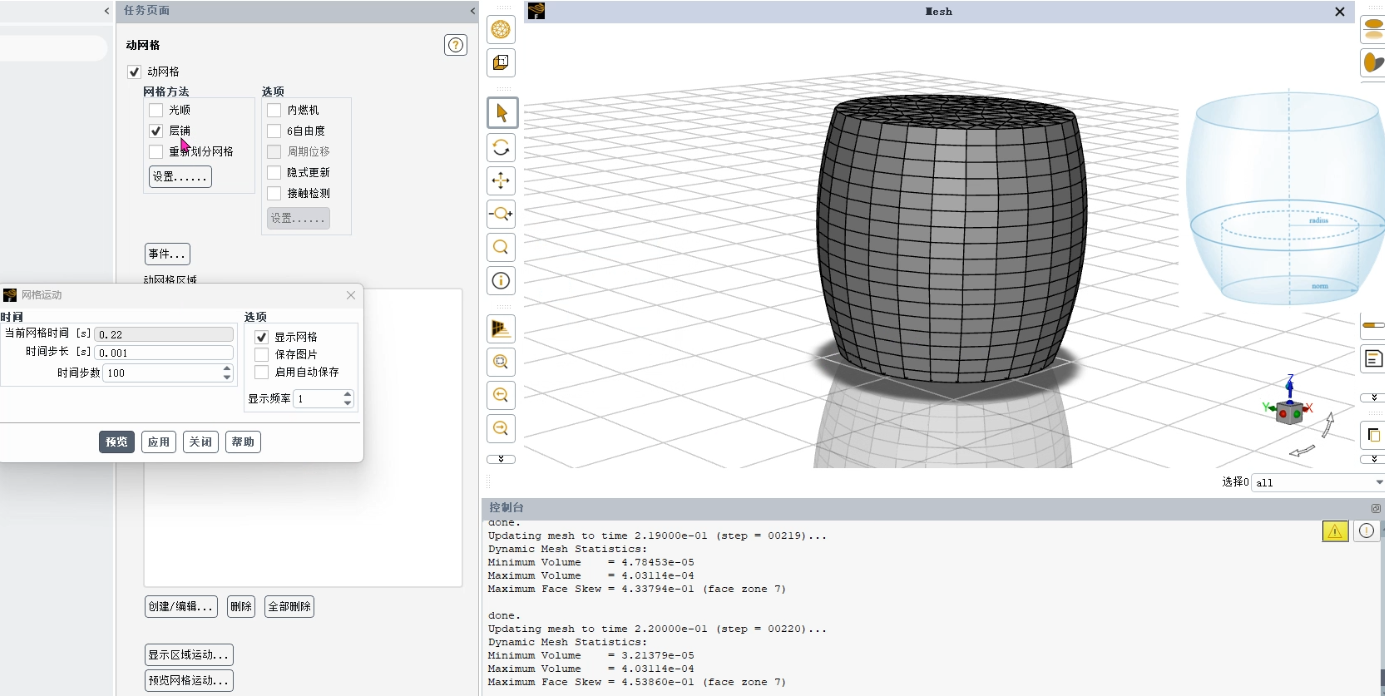Select the zoom in/out tool
Screen dimensions: 1385x696
pos(502,213)
